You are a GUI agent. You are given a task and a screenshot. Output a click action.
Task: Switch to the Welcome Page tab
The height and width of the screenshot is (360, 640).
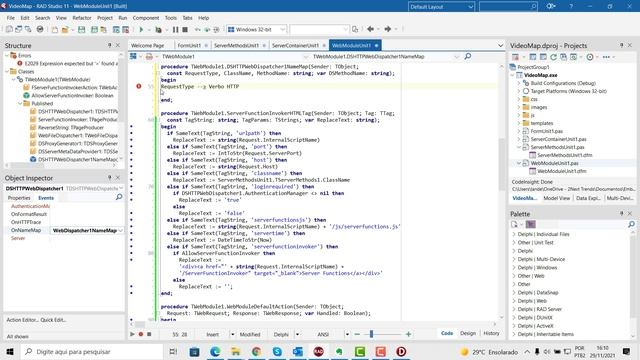click(x=147, y=45)
